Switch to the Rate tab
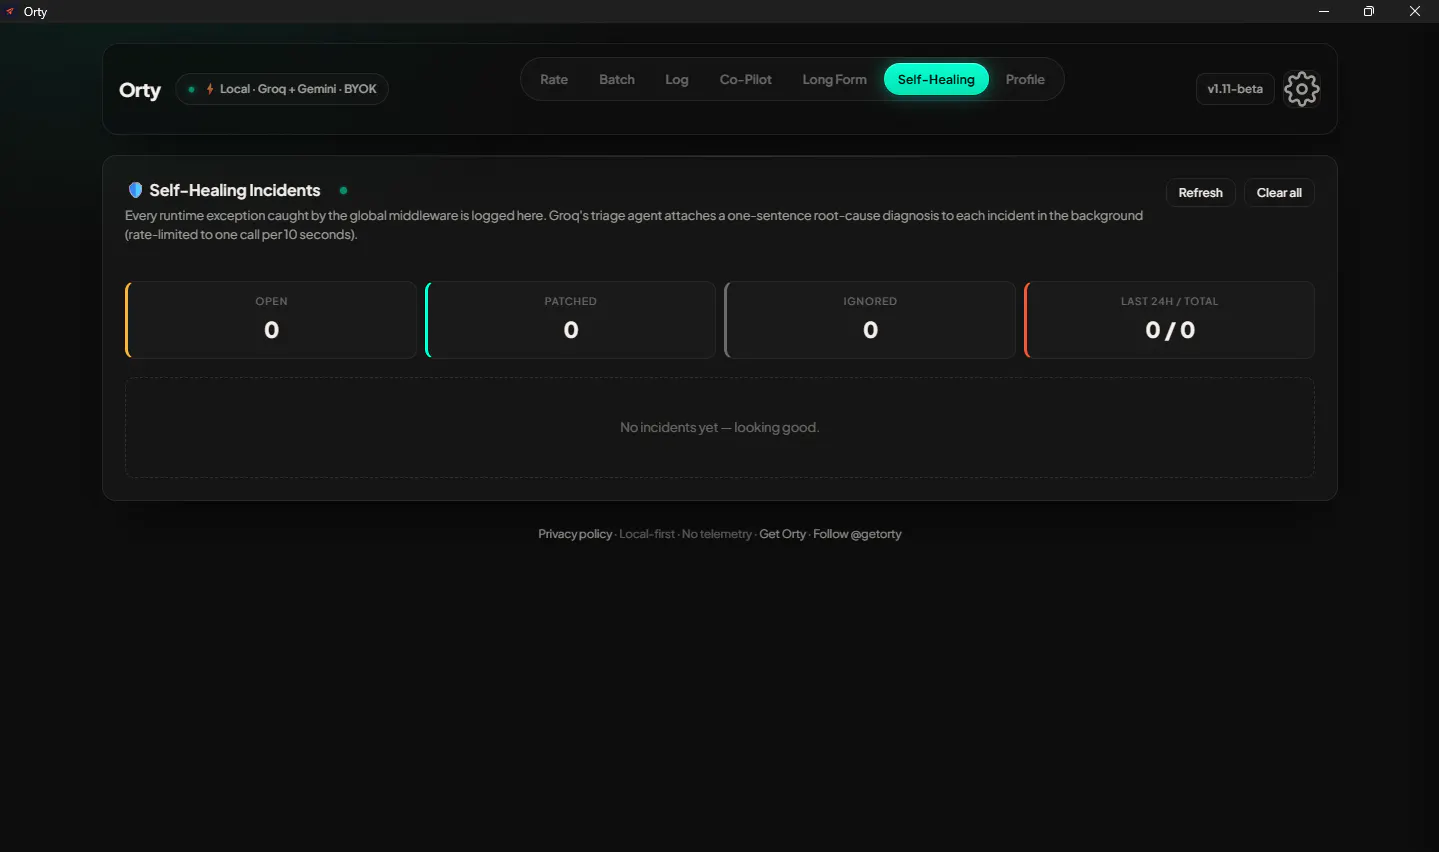Screen dimensions: 1439x852 (x=554, y=79)
